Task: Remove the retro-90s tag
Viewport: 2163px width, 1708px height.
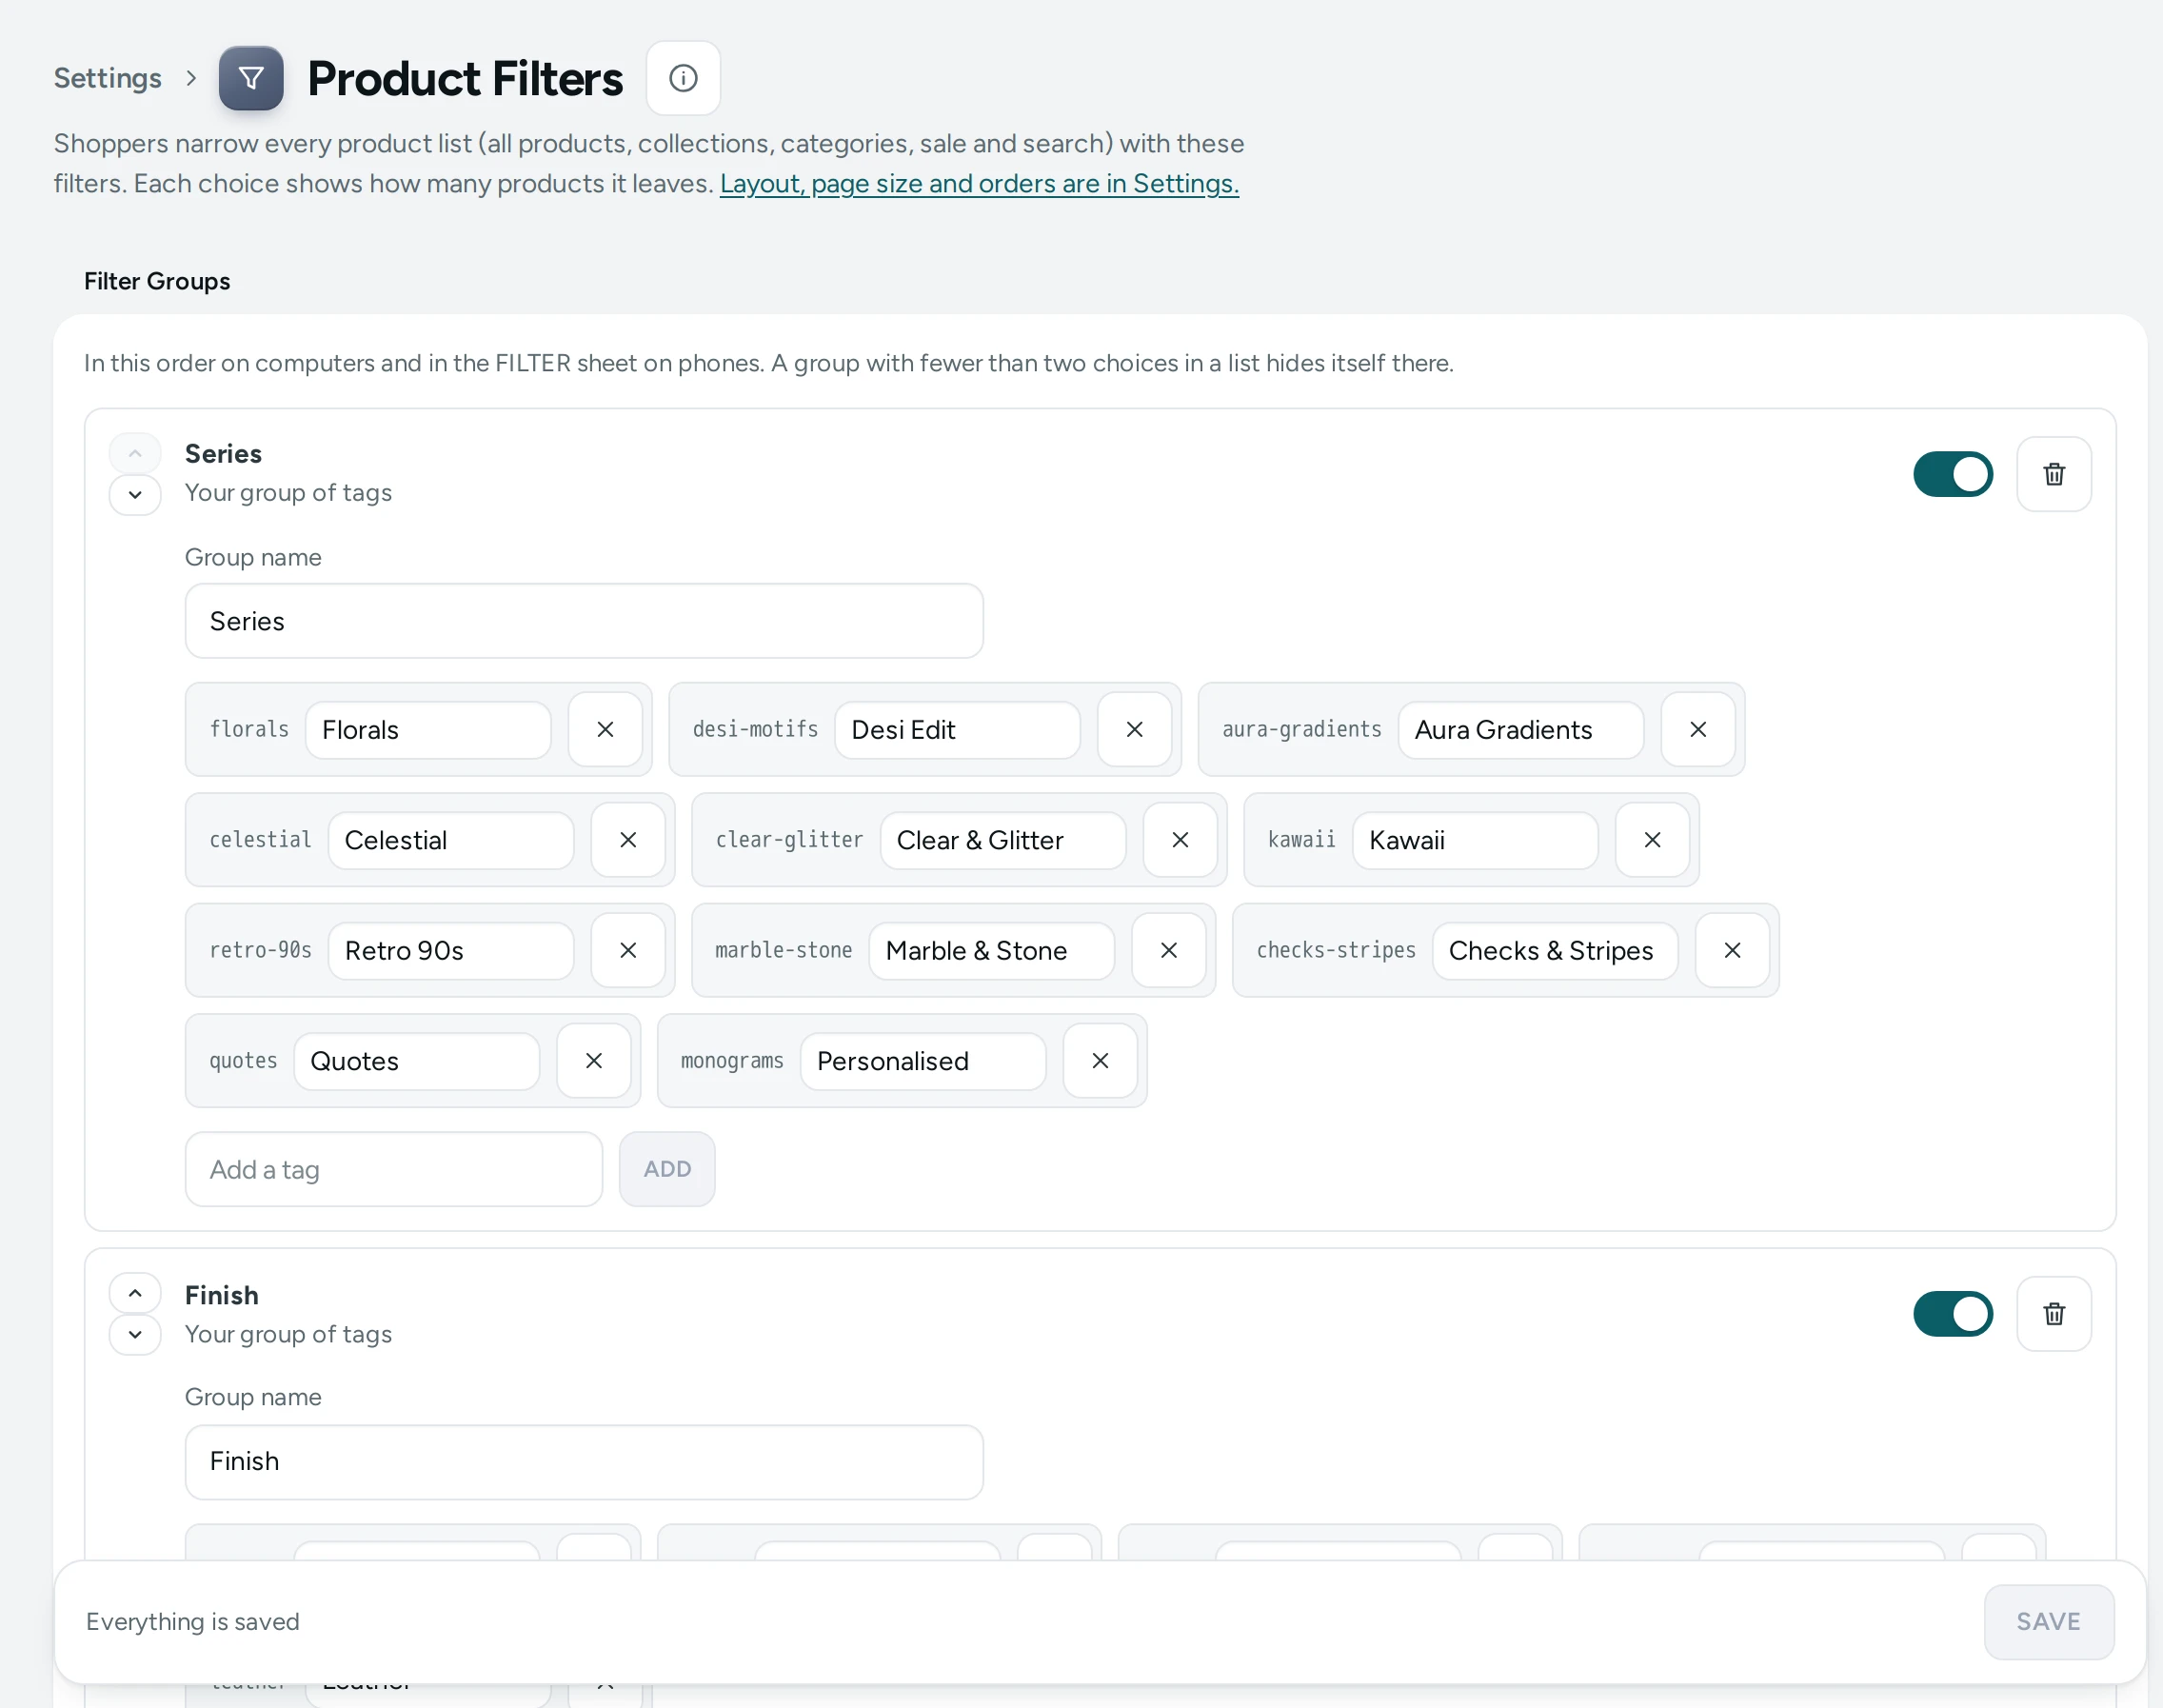Action: click(x=628, y=951)
